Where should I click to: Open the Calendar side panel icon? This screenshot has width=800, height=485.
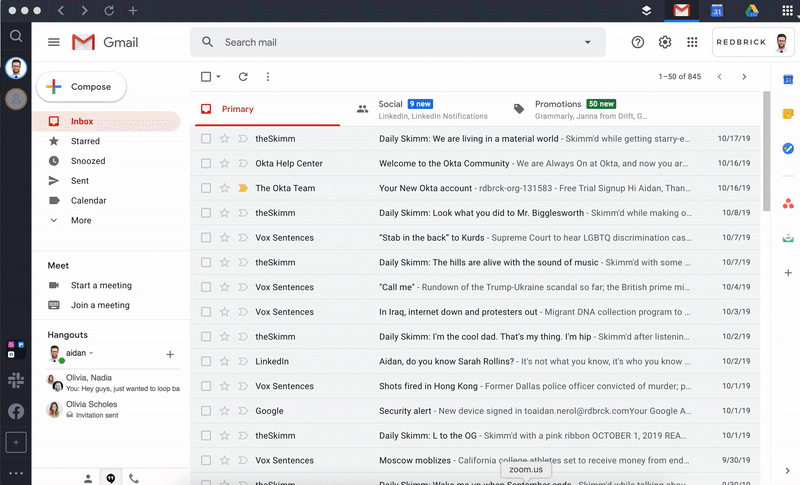pyautogui.click(x=788, y=79)
